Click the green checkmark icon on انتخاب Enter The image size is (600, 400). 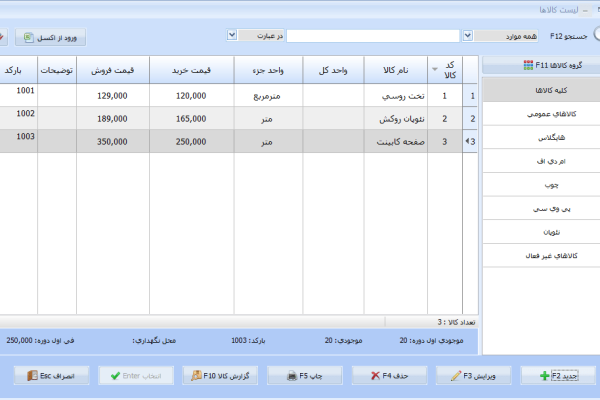tap(115, 376)
